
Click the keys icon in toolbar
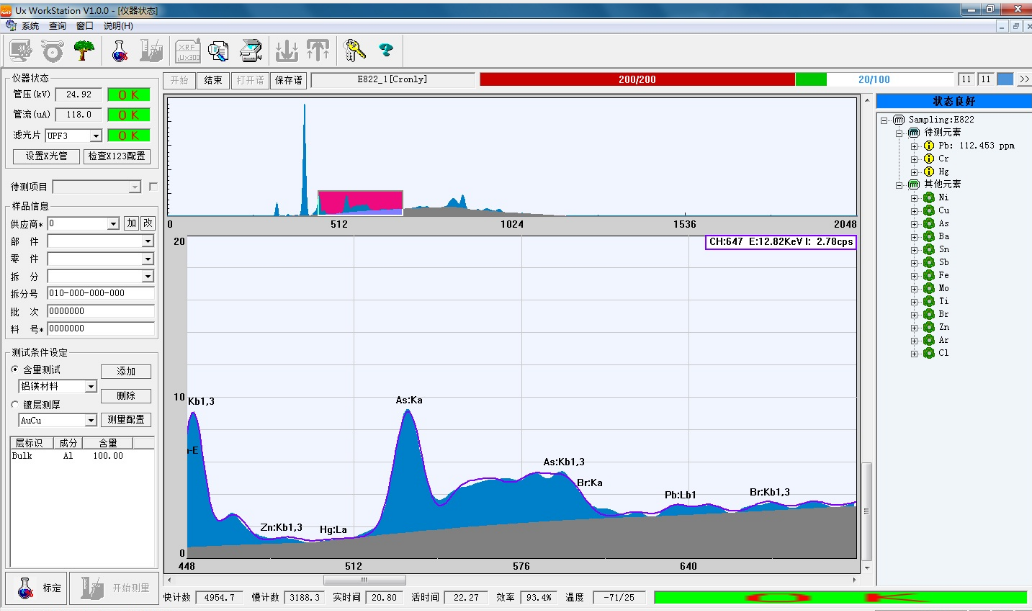(355, 50)
